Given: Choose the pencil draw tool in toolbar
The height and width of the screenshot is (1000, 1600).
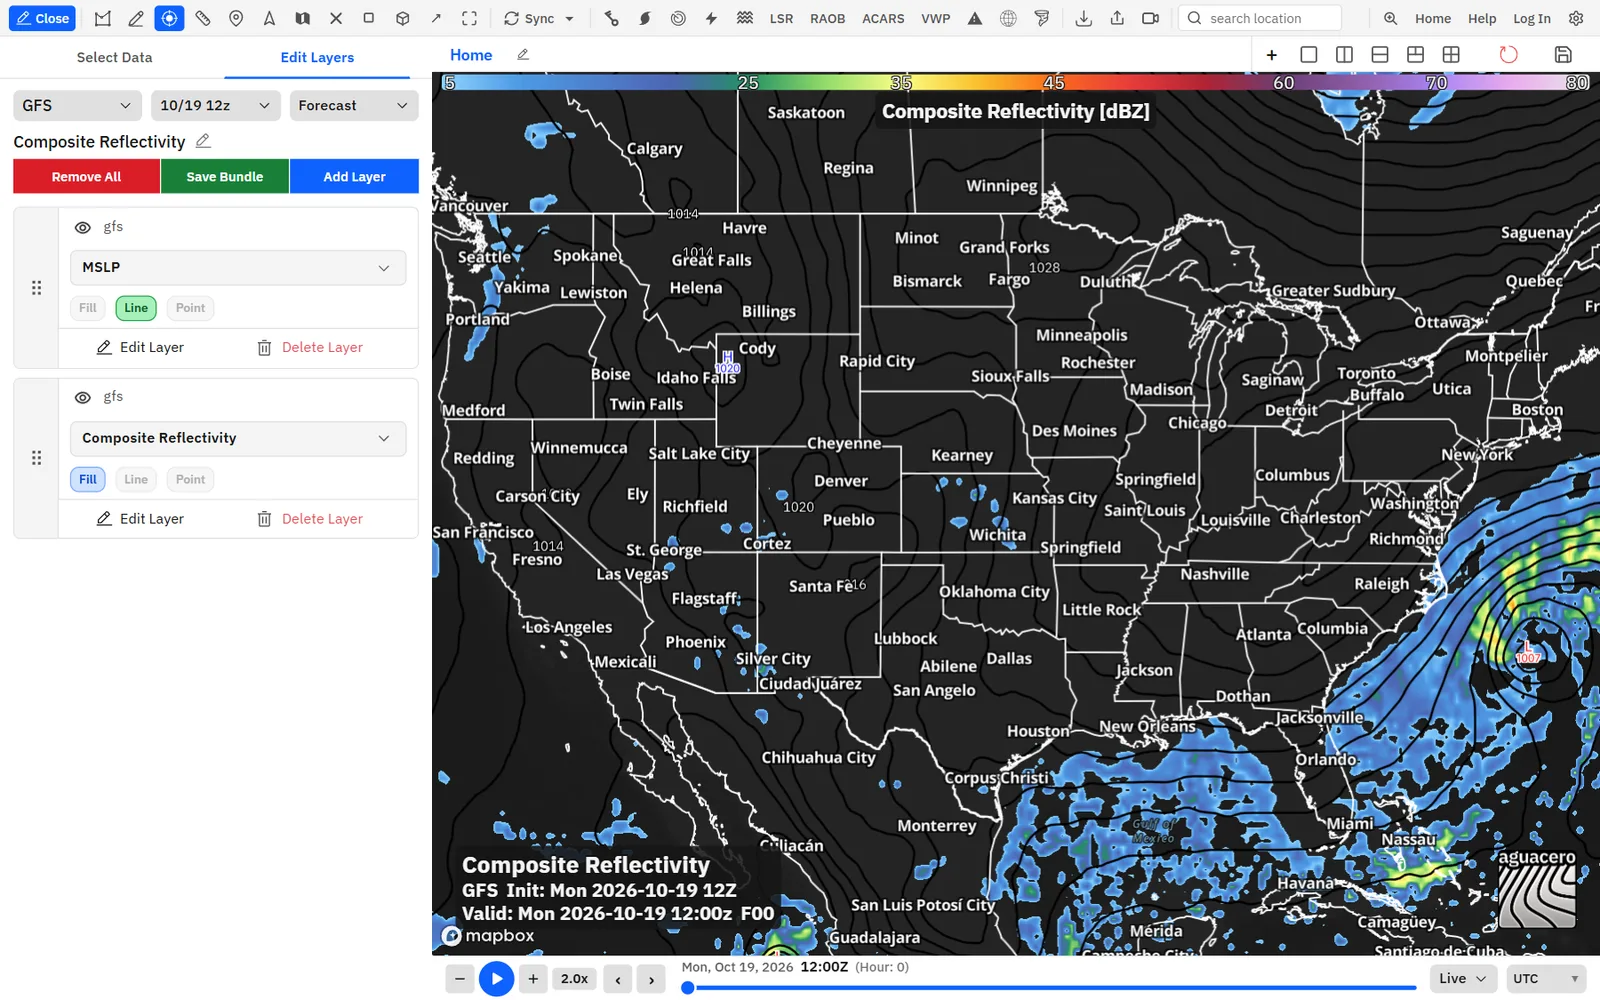Looking at the screenshot, I should (x=136, y=18).
